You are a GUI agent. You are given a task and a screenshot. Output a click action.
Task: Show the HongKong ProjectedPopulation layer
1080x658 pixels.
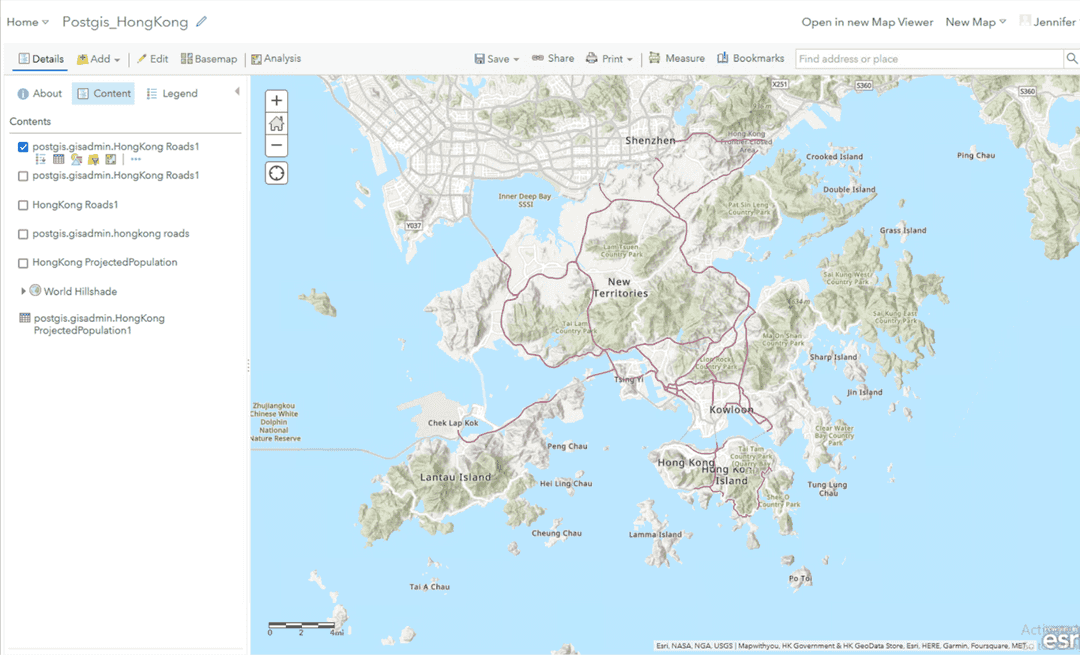22,264
